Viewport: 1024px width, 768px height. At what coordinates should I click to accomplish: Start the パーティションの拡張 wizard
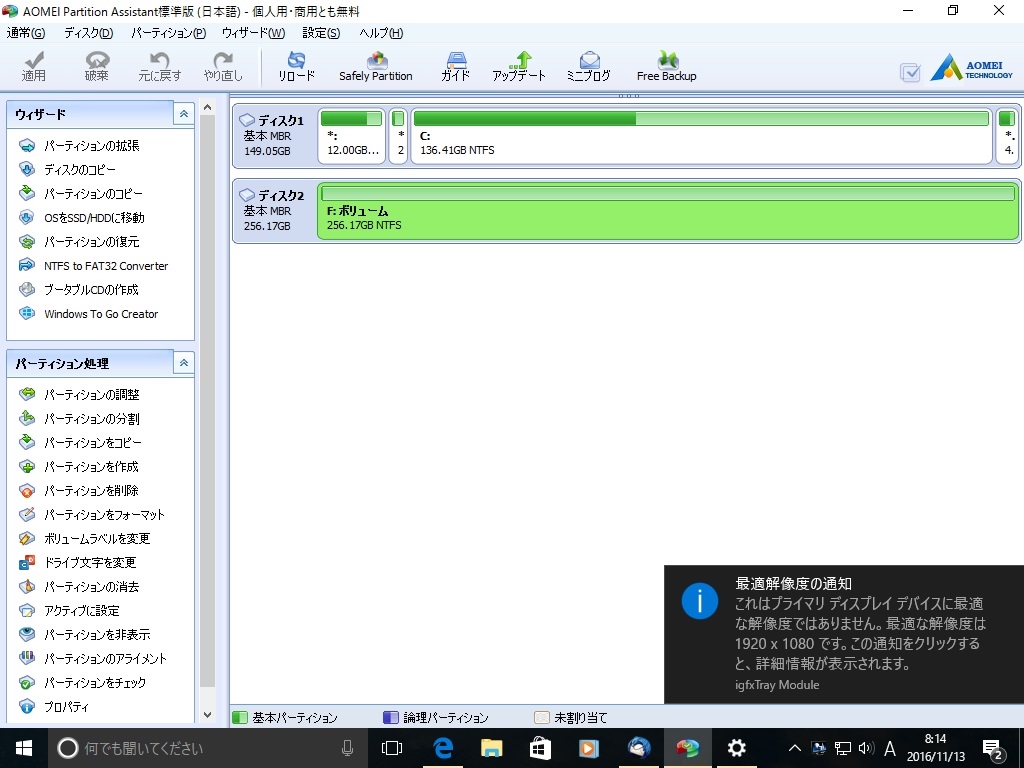[x=79, y=146]
